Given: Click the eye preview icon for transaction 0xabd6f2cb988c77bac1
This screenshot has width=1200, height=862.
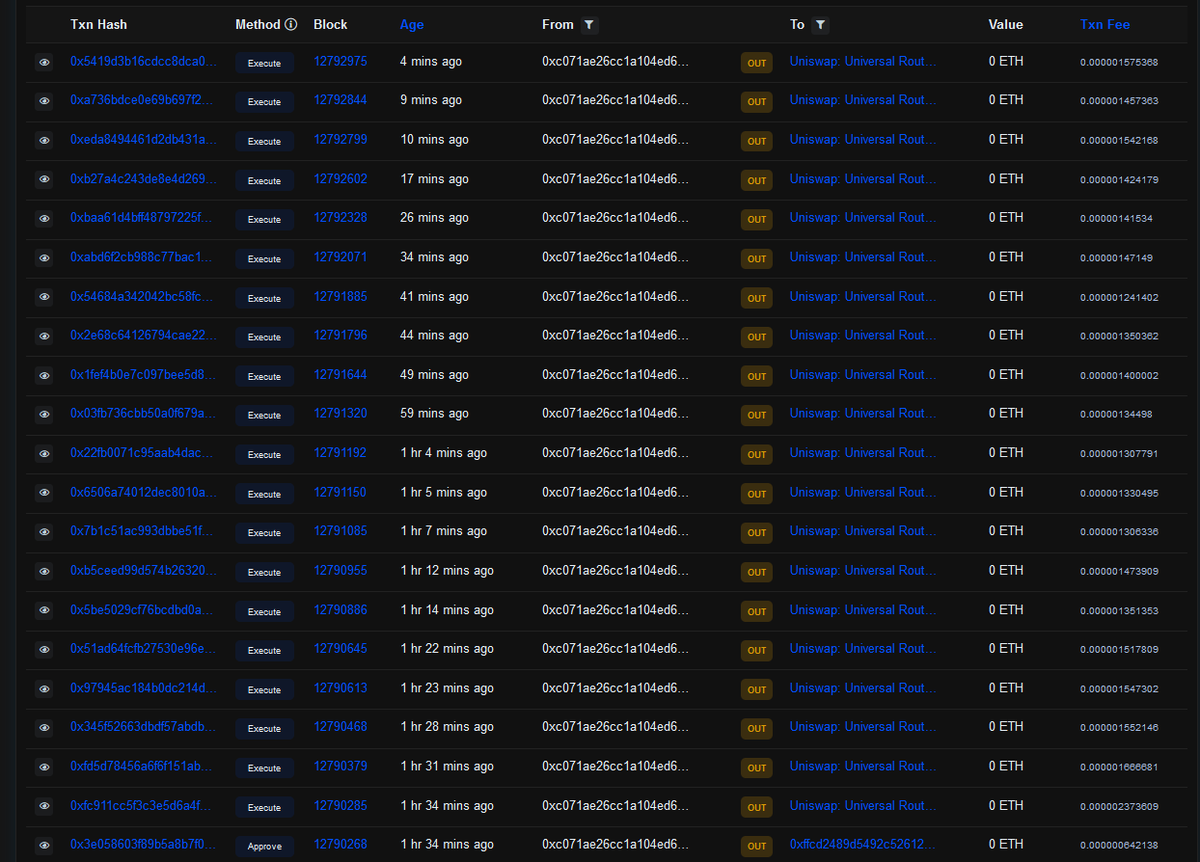Looking at the screenshot, I should [44, 258].
